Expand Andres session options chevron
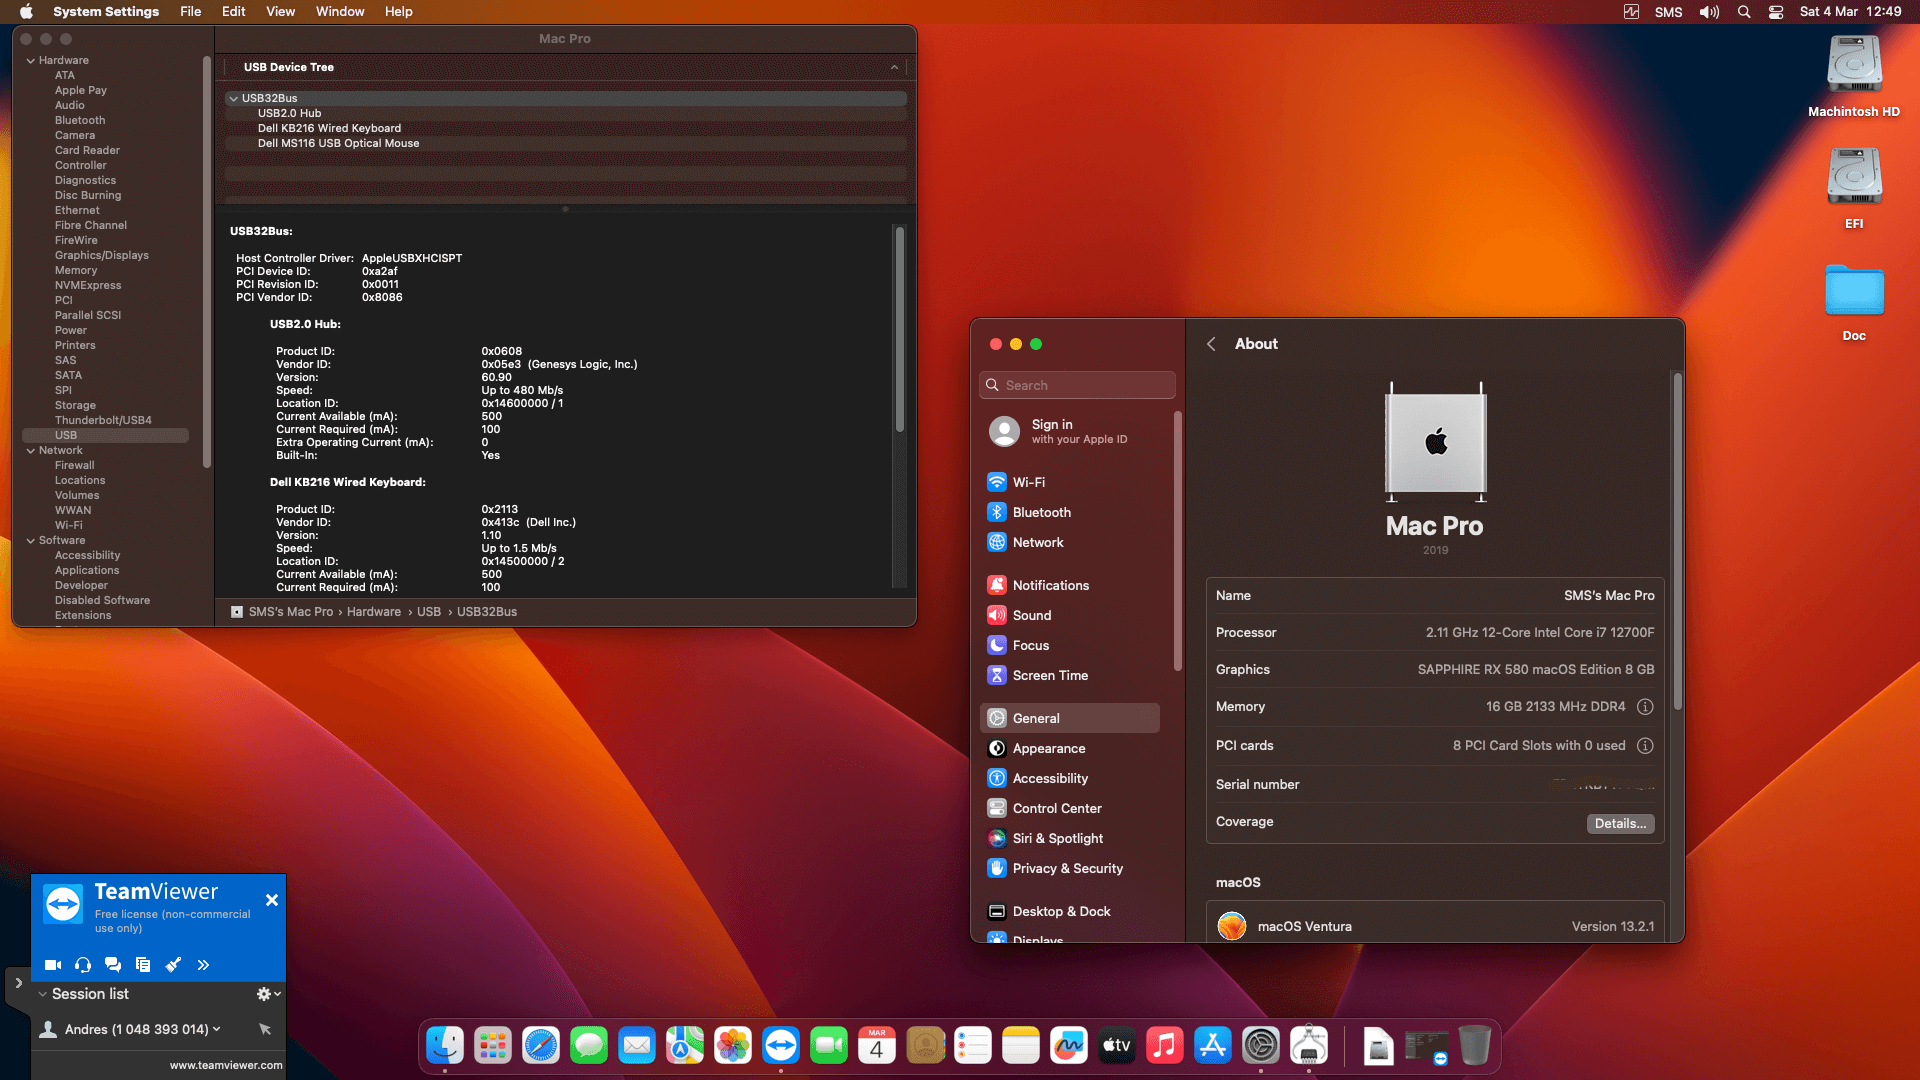Image resolution: width=1920 pixels, height=1080 pixels. (217, 1029)
